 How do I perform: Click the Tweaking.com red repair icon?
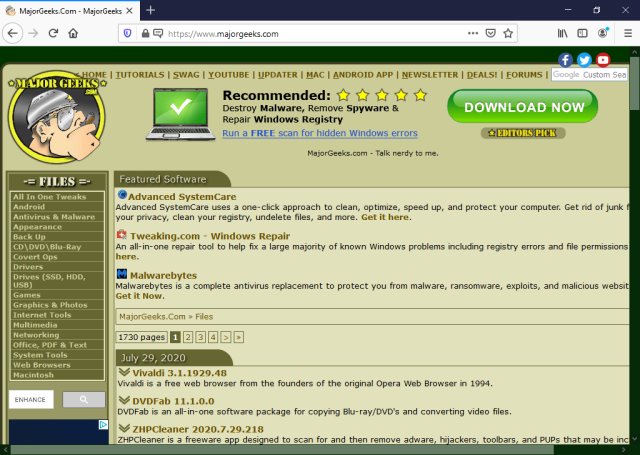(x=122, y=235)
